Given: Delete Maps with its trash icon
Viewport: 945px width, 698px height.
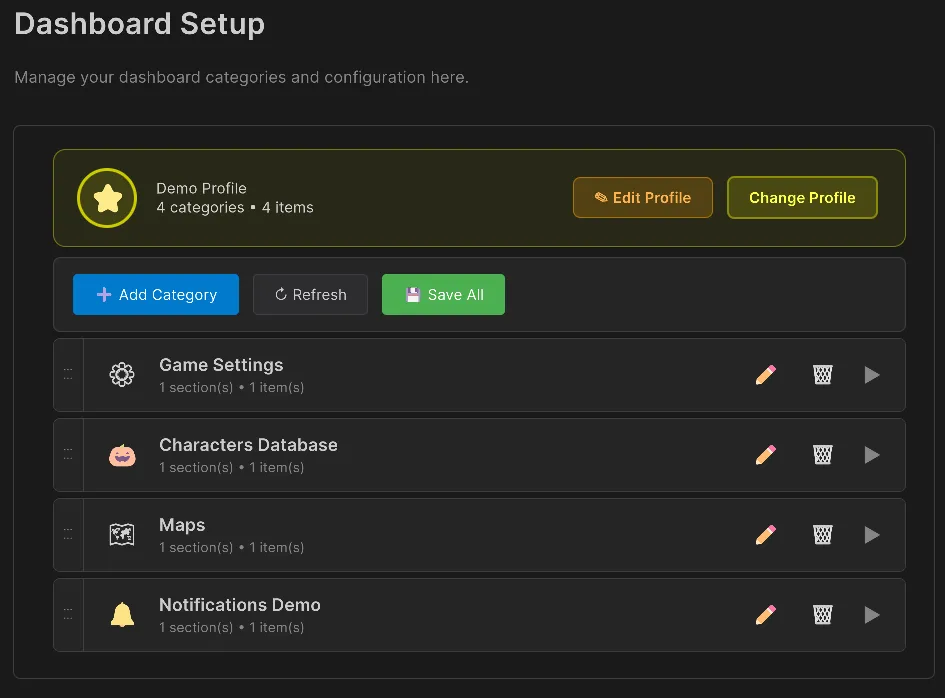Looking at the screenshot, I should [822, 534].
